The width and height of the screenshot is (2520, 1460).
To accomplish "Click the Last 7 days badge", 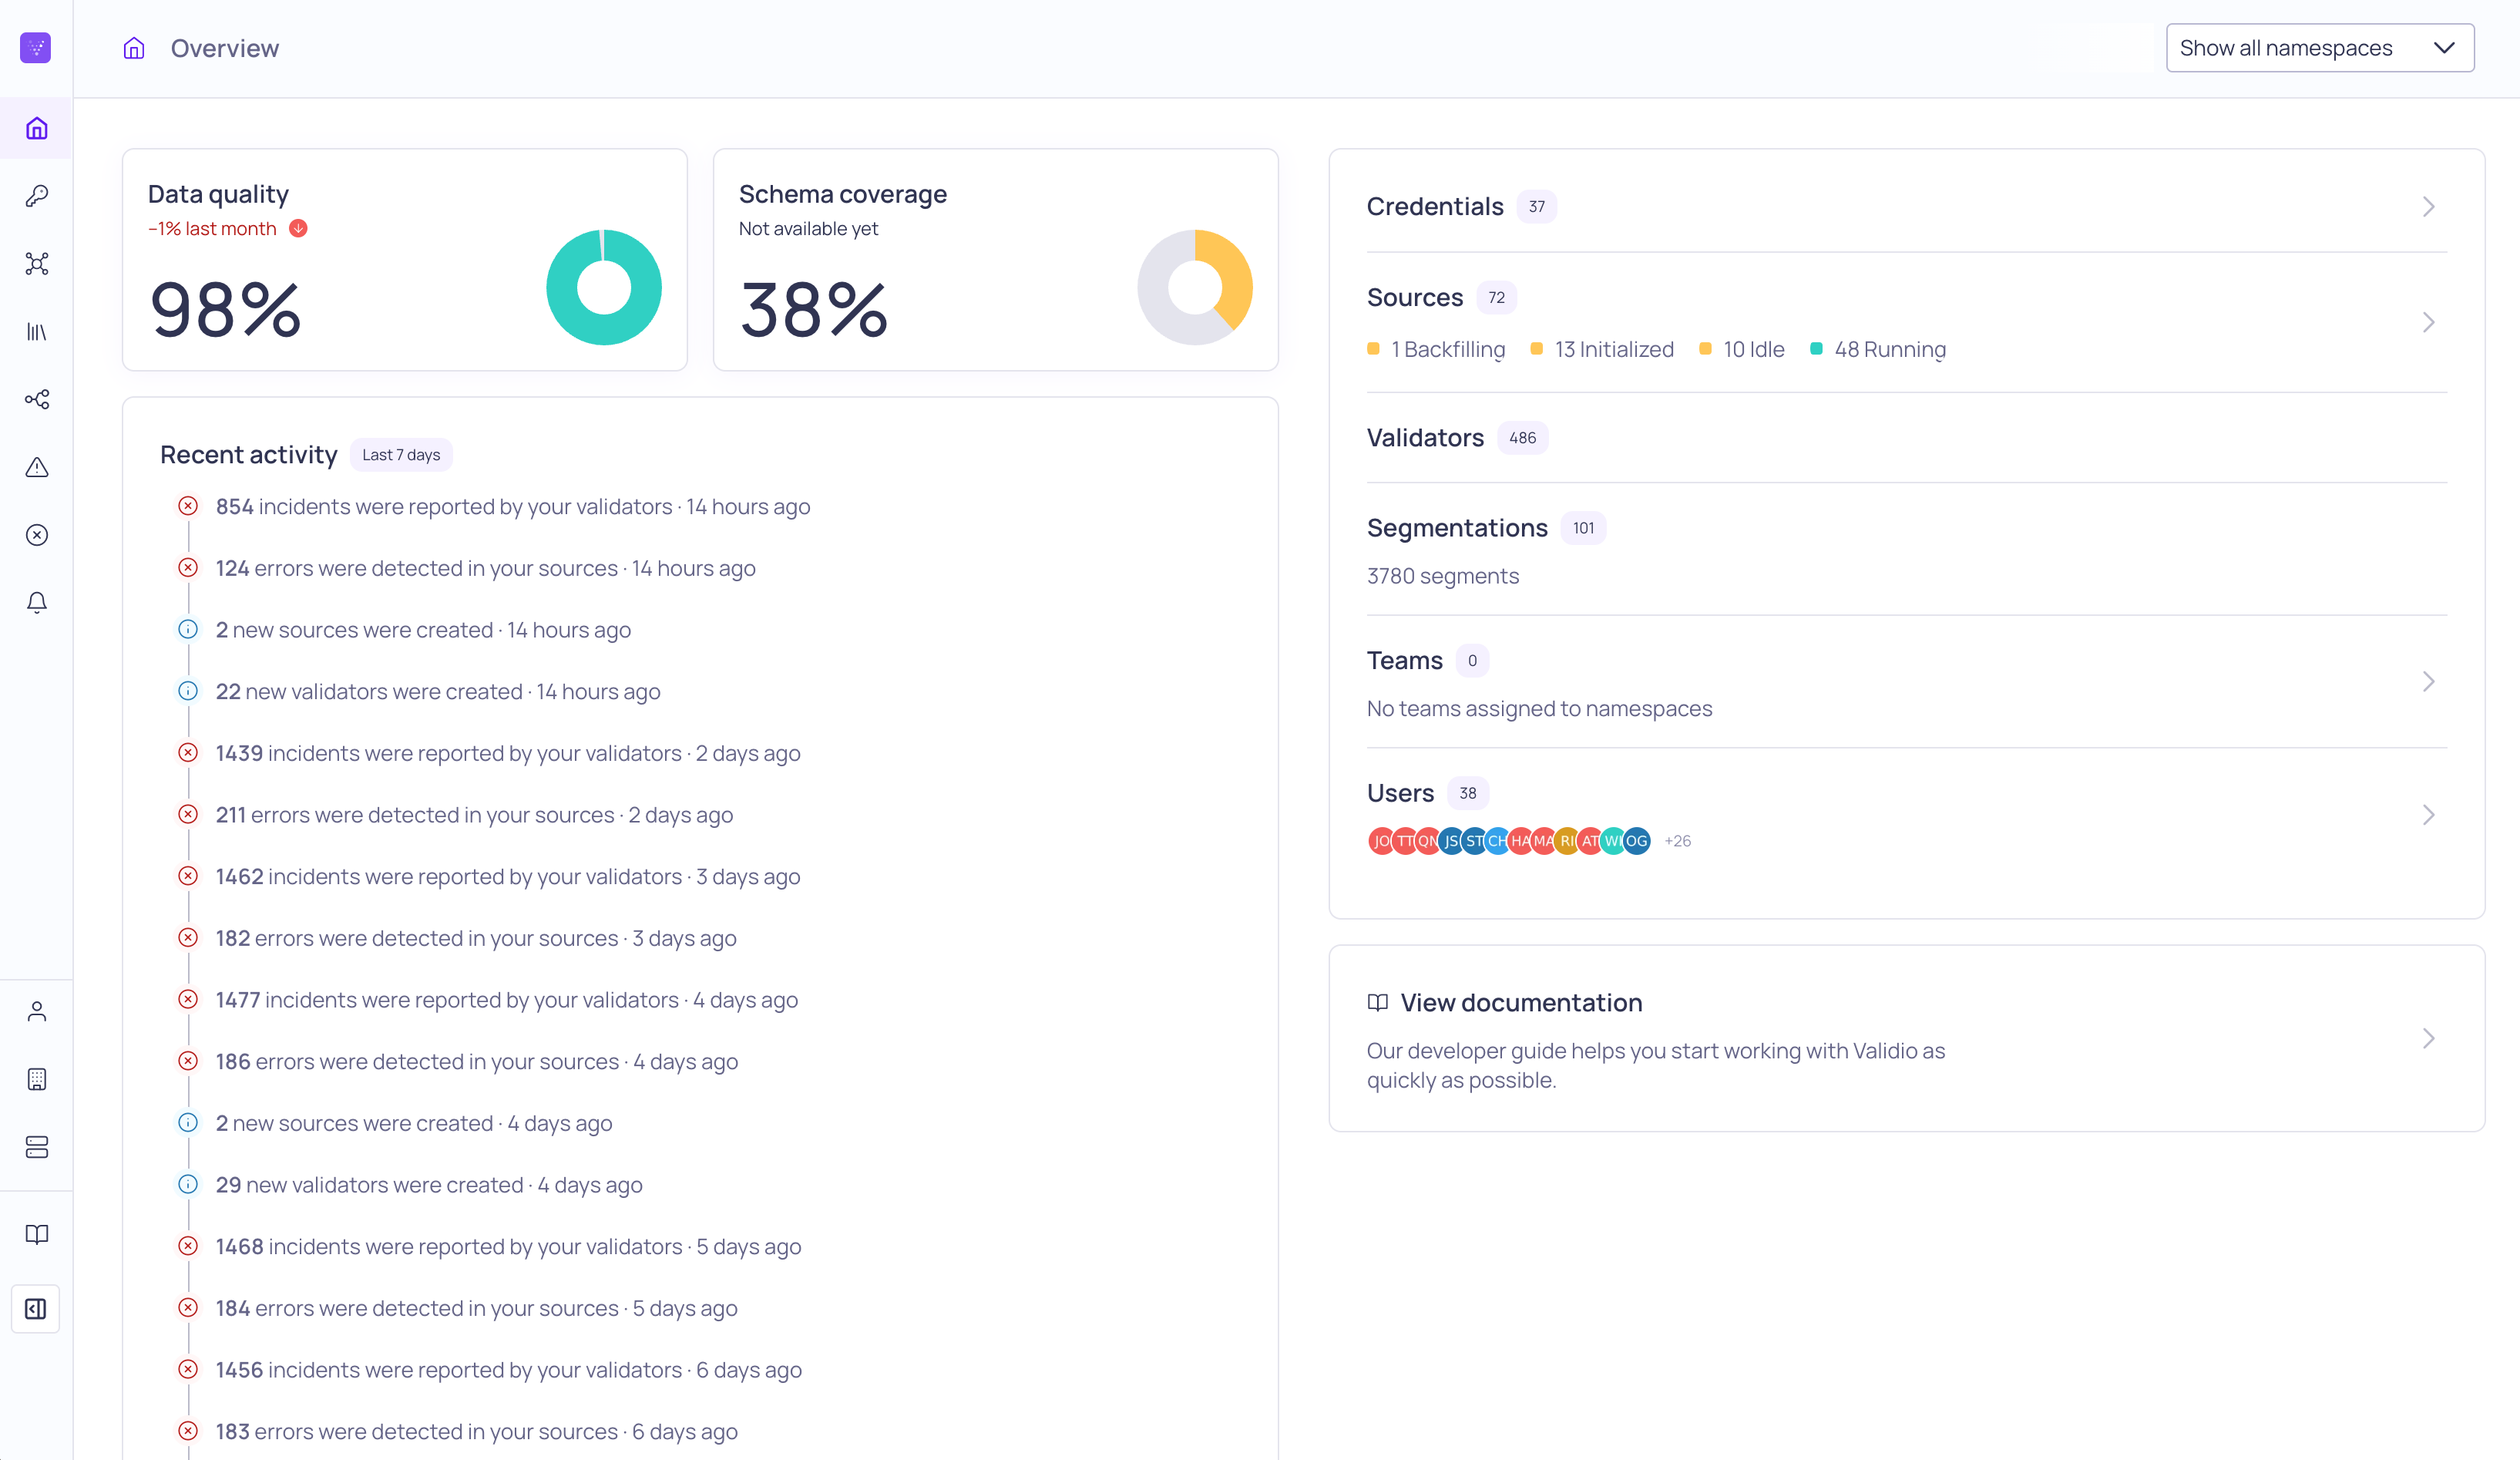I will point(401,455).
